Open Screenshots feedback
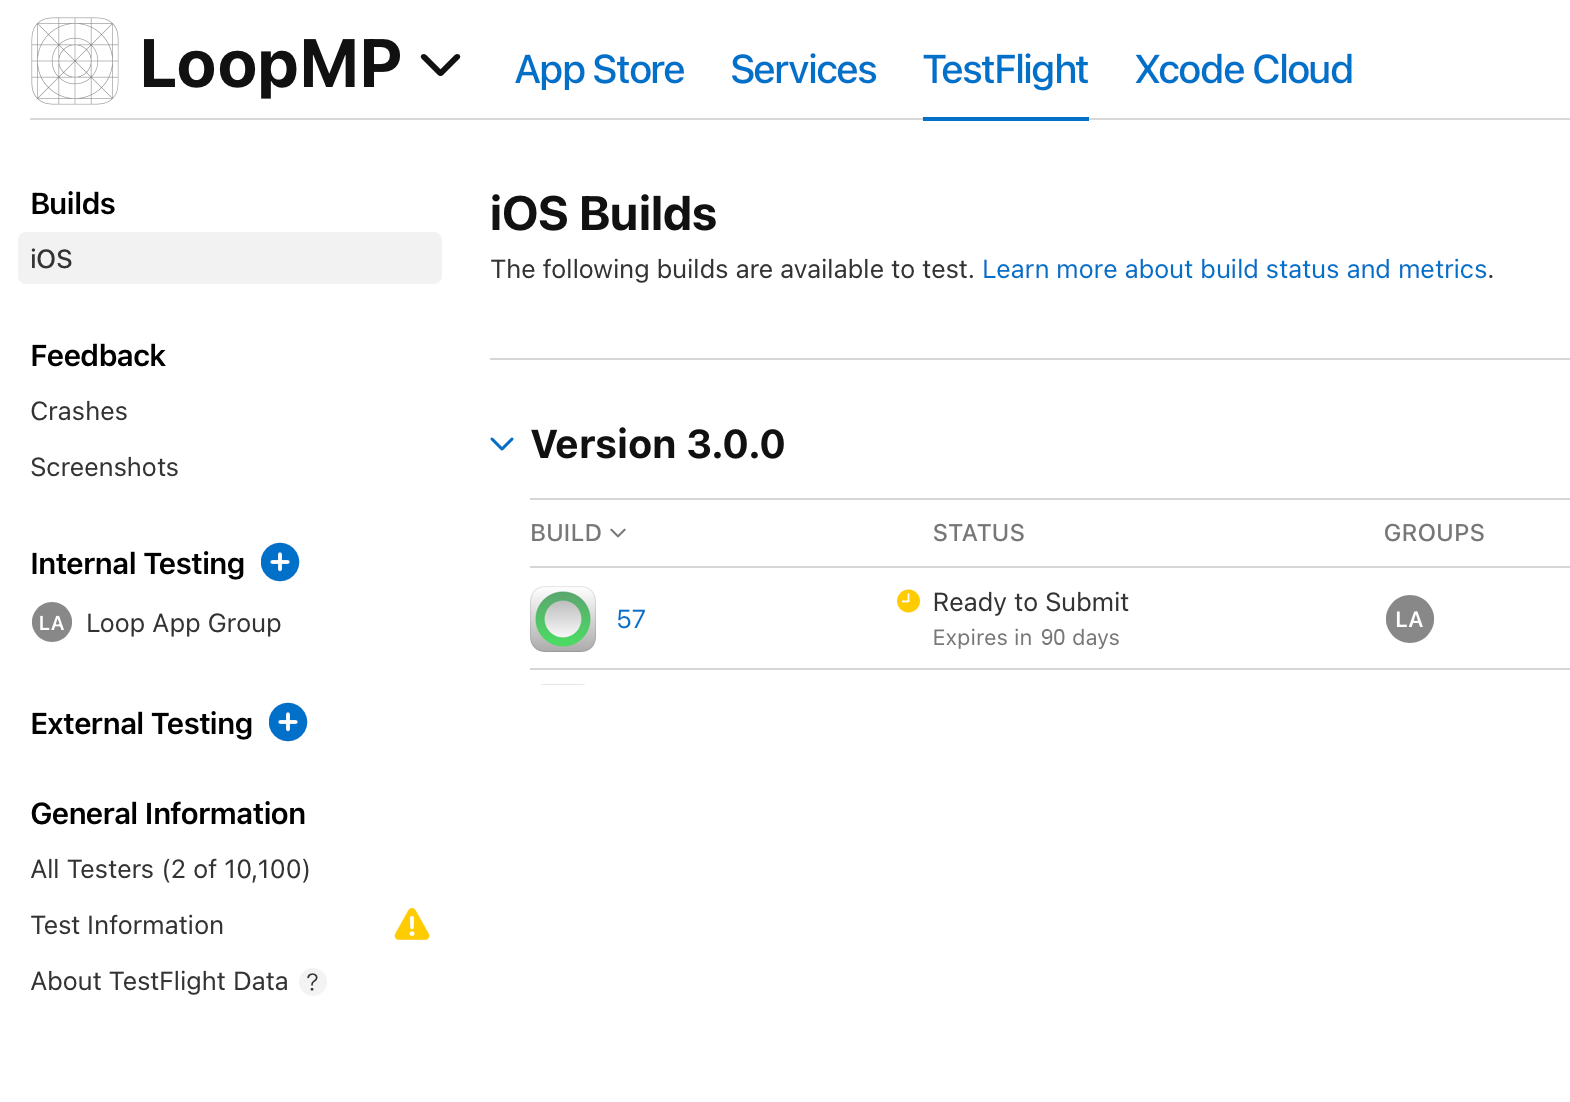This screenshot has width=1570, height=1102. click(104, 467)
